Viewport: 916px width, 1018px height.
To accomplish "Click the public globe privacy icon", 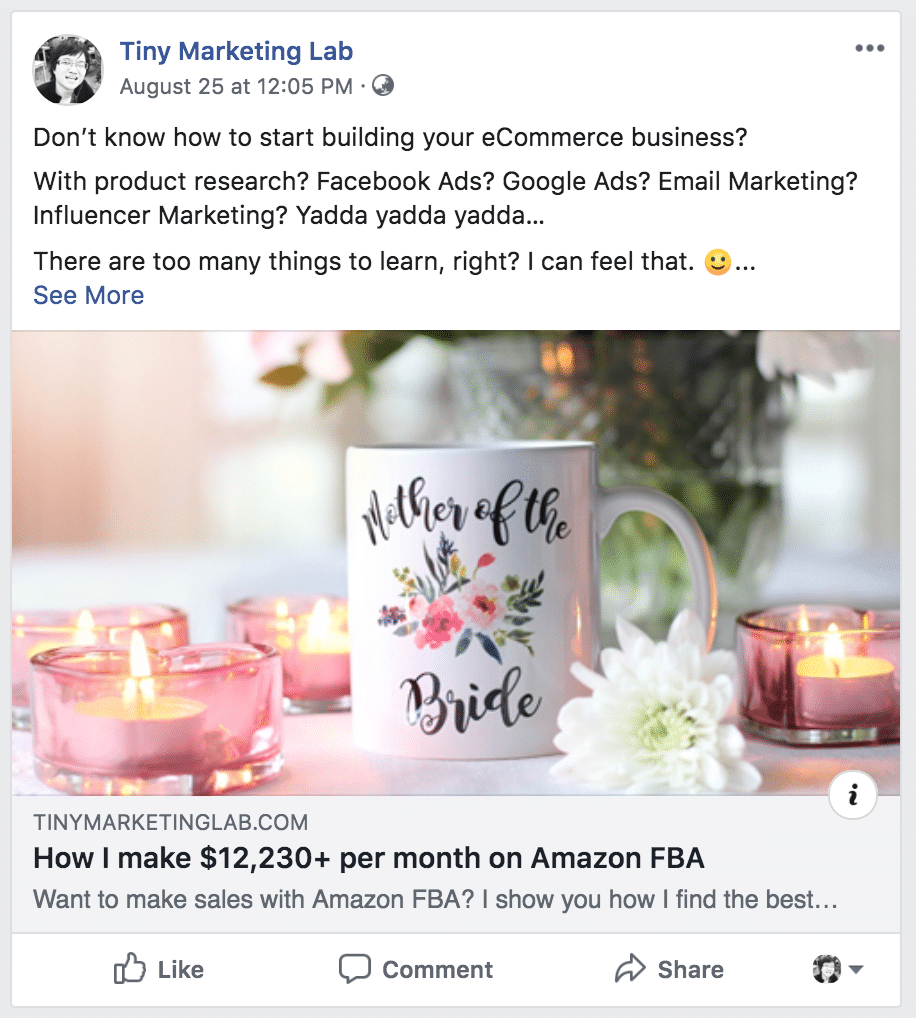I will [382, 86].
